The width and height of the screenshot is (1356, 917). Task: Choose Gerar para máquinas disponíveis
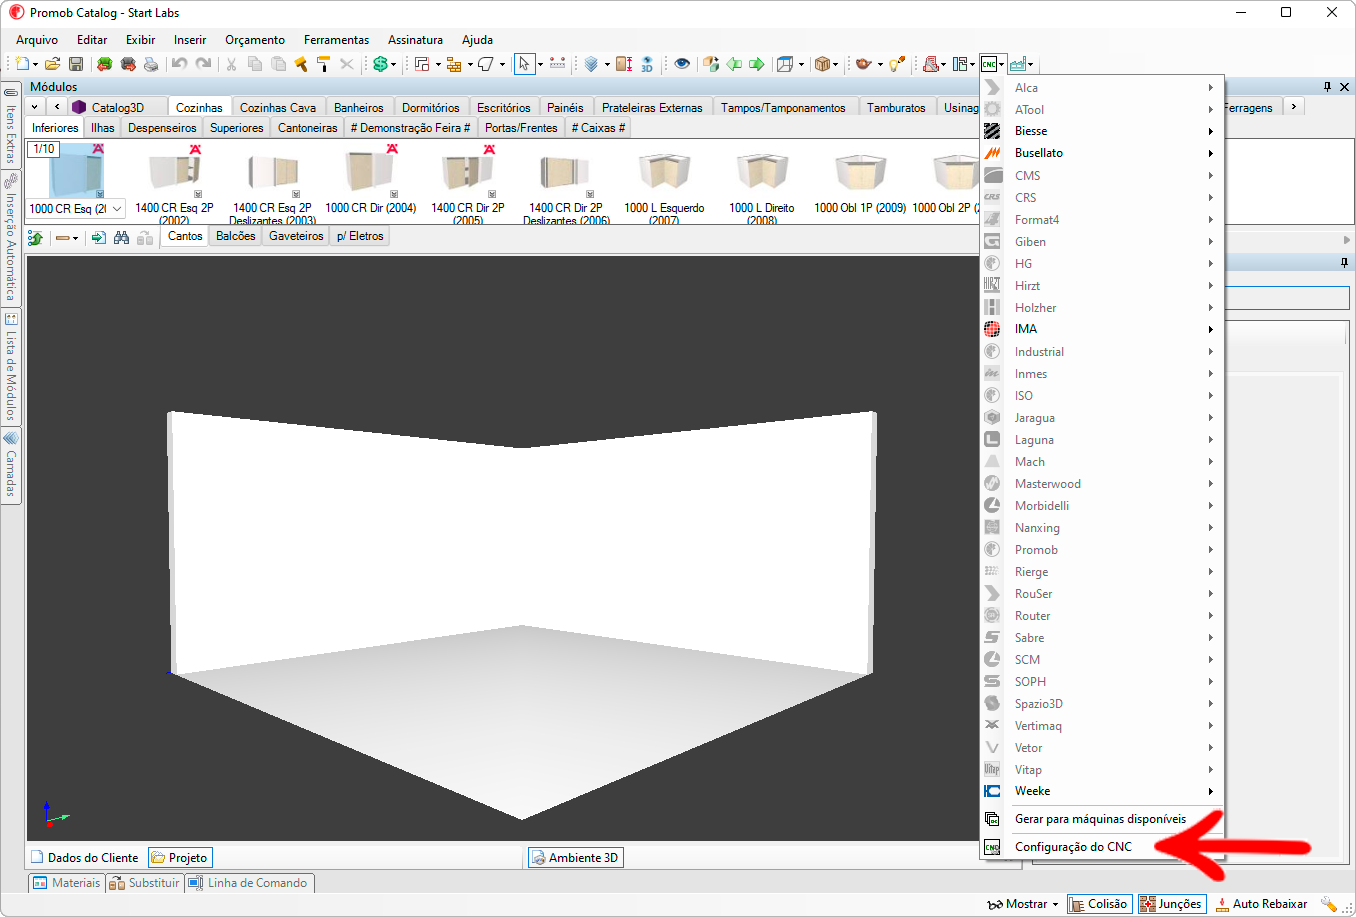(x=1101, y=819)
